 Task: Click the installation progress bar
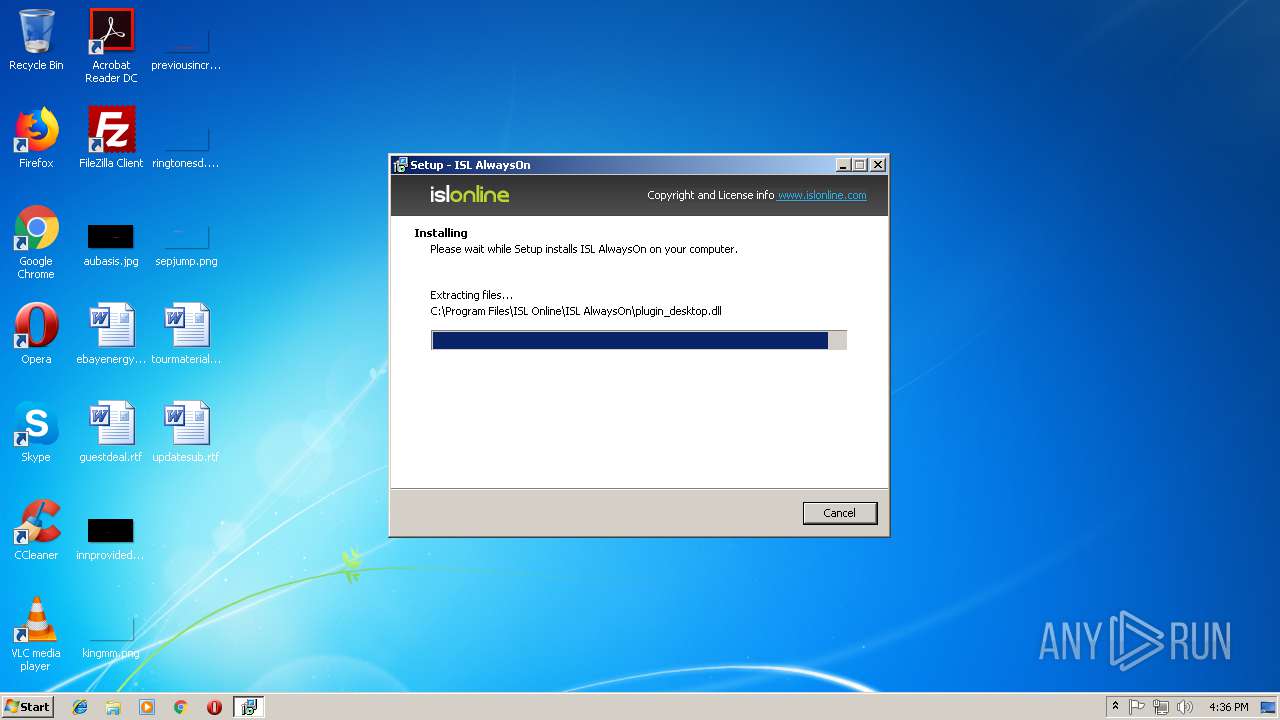(639, 340)
